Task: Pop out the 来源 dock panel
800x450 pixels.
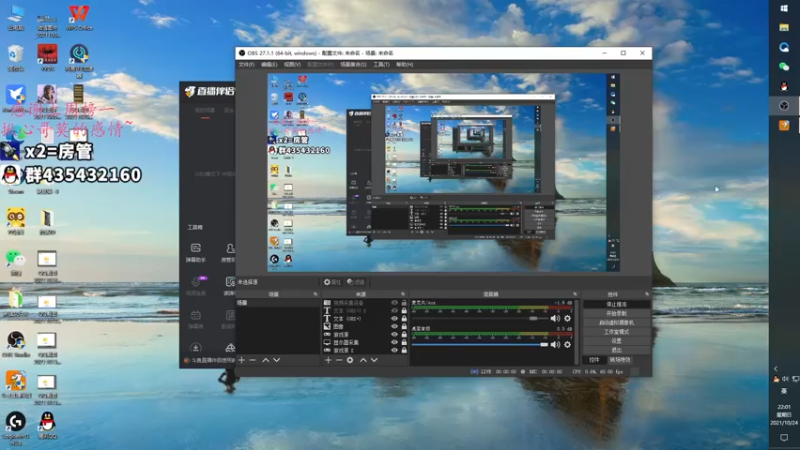Action: 403,294
